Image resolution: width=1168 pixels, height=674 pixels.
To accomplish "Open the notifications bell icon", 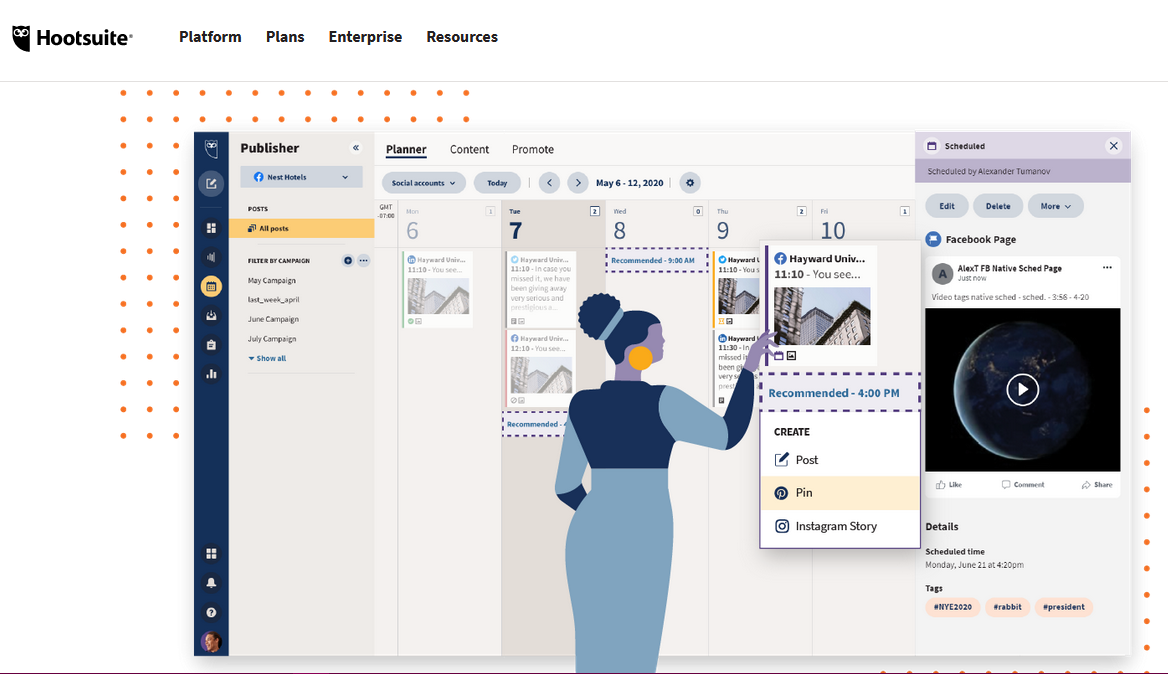I will [x=212, y=582].
